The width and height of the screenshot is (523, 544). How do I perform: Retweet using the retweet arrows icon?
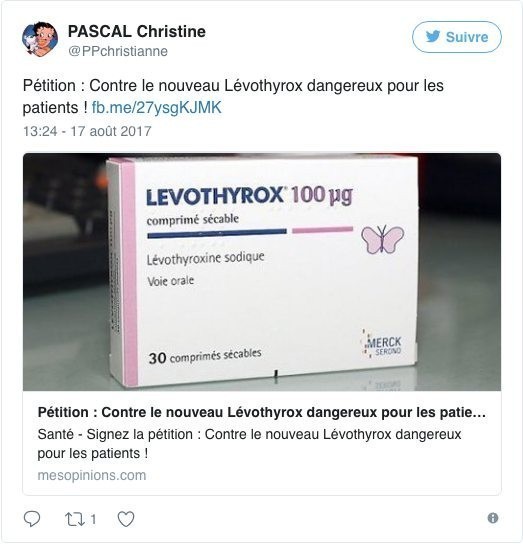click(x=75, y=519)
